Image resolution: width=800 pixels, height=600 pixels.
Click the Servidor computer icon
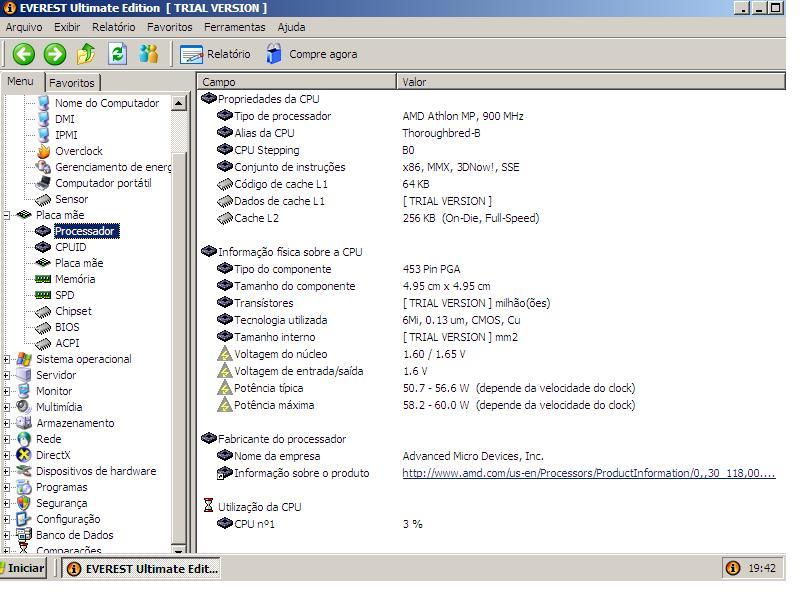point(24,375)
